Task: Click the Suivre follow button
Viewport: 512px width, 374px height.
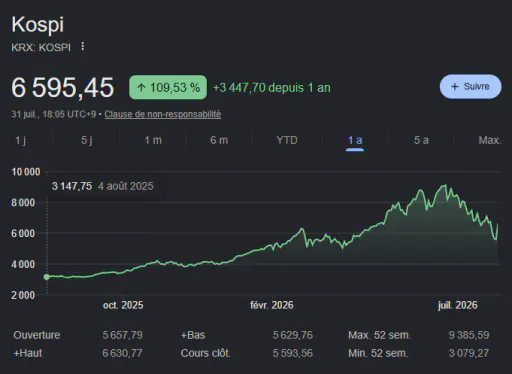Action: click(x=470, y=87)
